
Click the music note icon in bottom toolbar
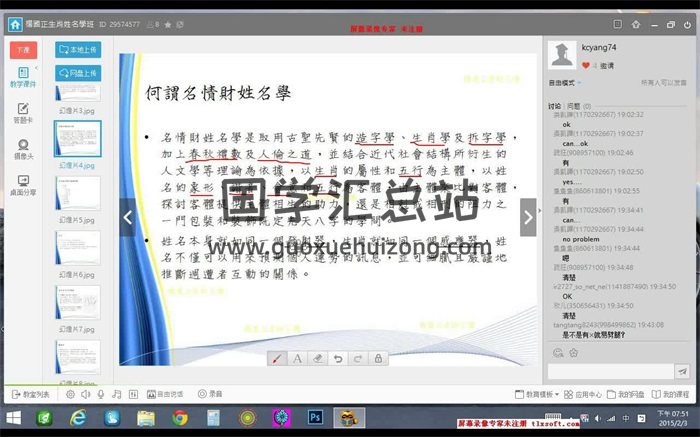click(x=117, y=394)
